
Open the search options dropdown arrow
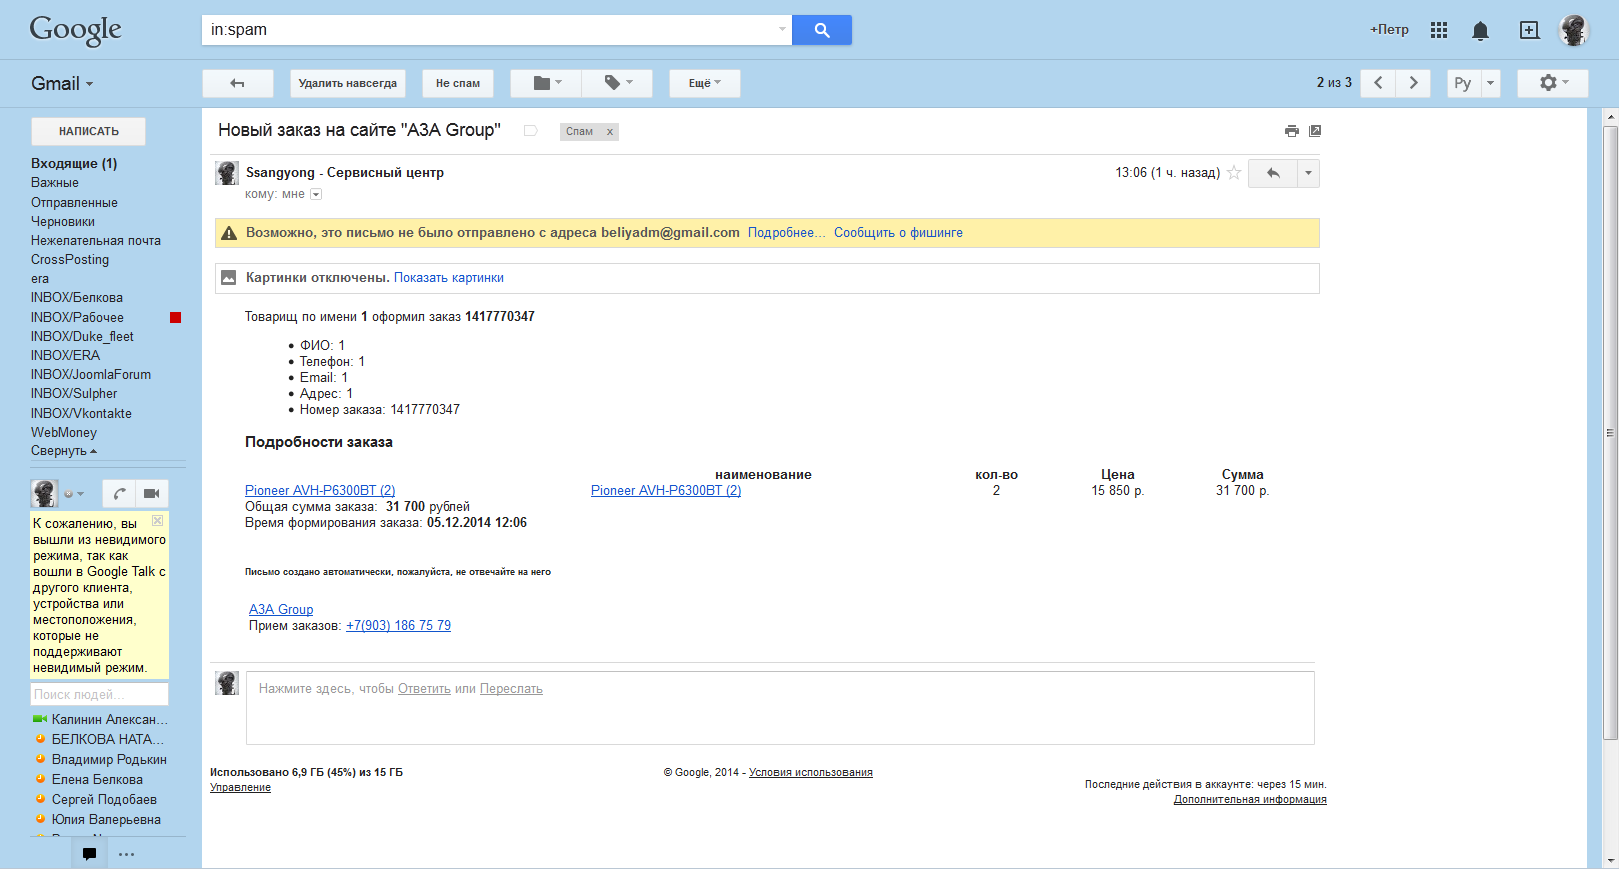pos(782,30)
